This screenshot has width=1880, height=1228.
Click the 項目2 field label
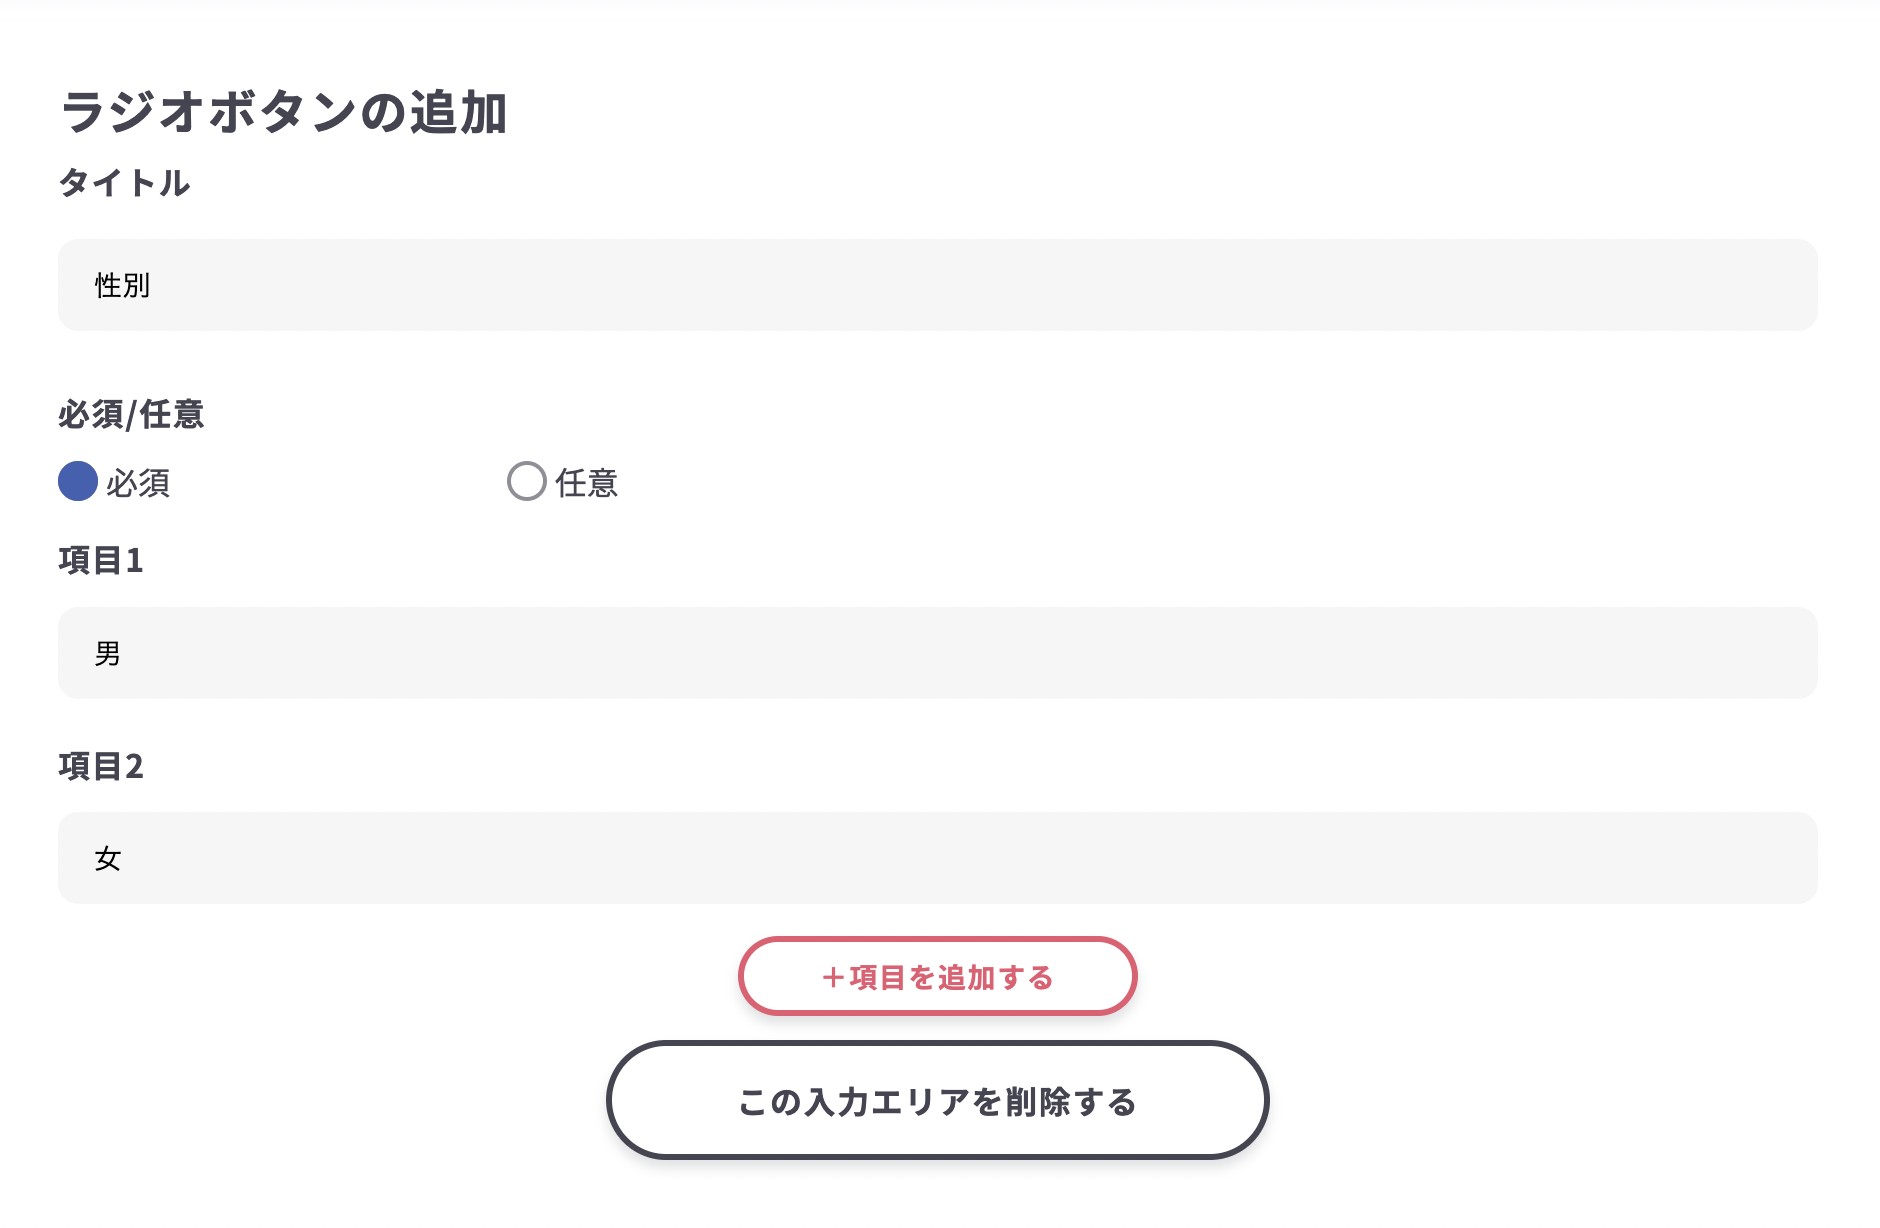101,767
